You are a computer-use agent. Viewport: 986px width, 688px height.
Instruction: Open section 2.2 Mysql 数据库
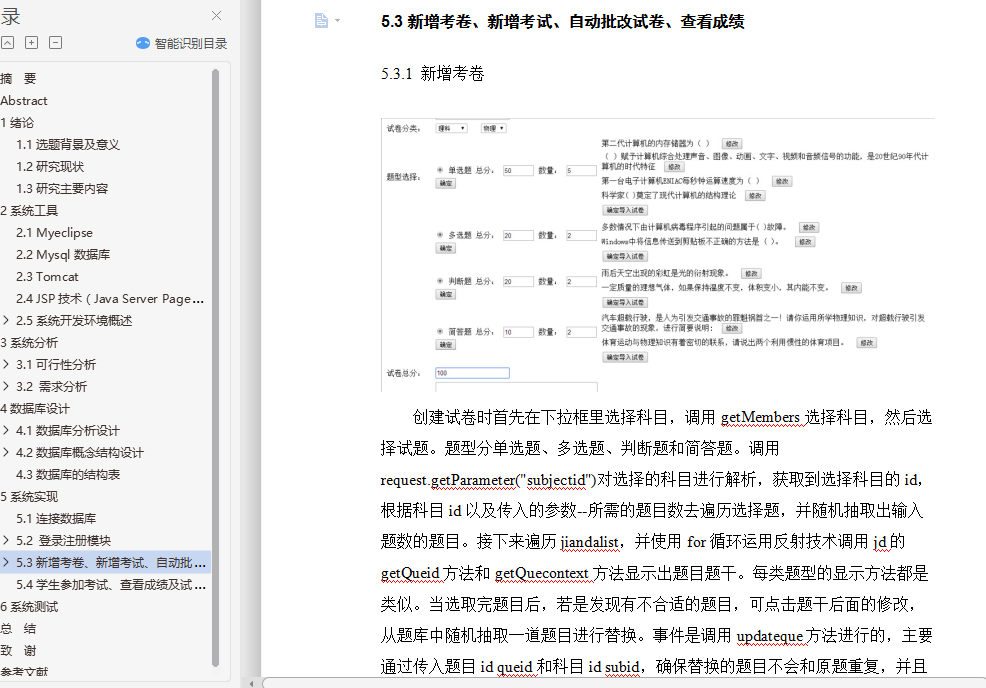(x=63, y=255)
